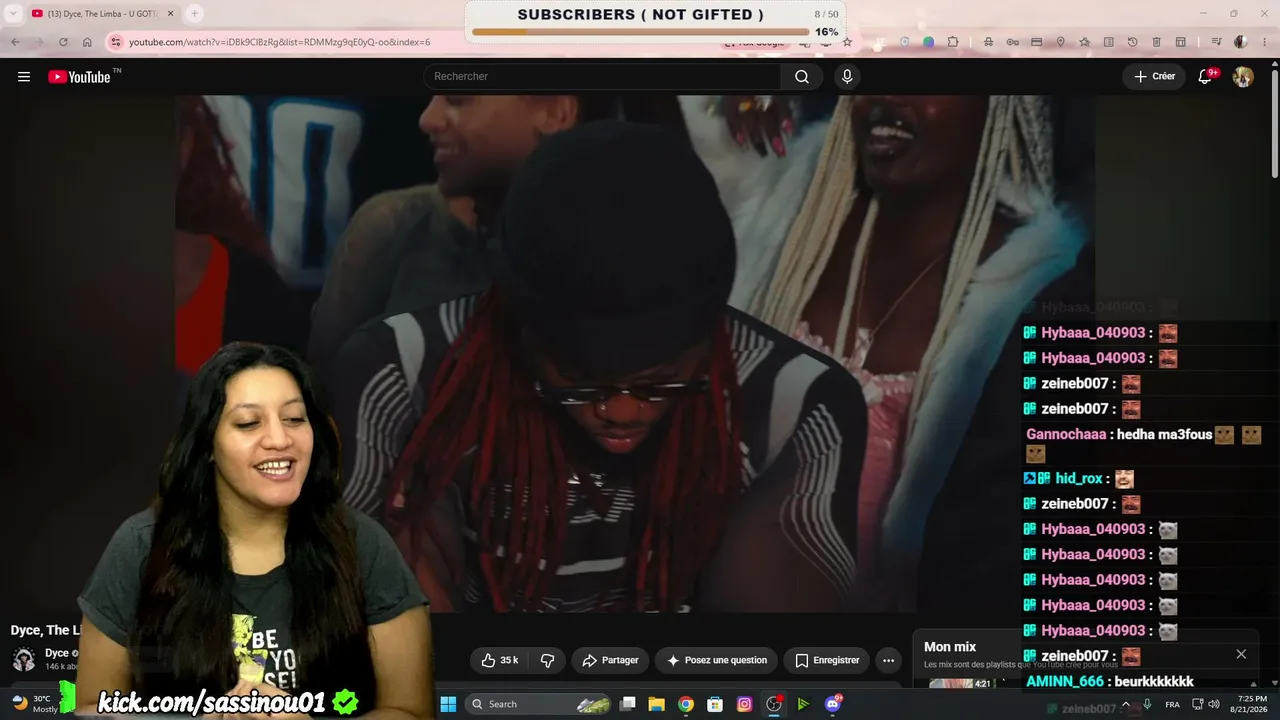The height and width of the screenshot is (720, 1280).
Task: Save the video with Enregistrer
Action: [x=827, y=660]
